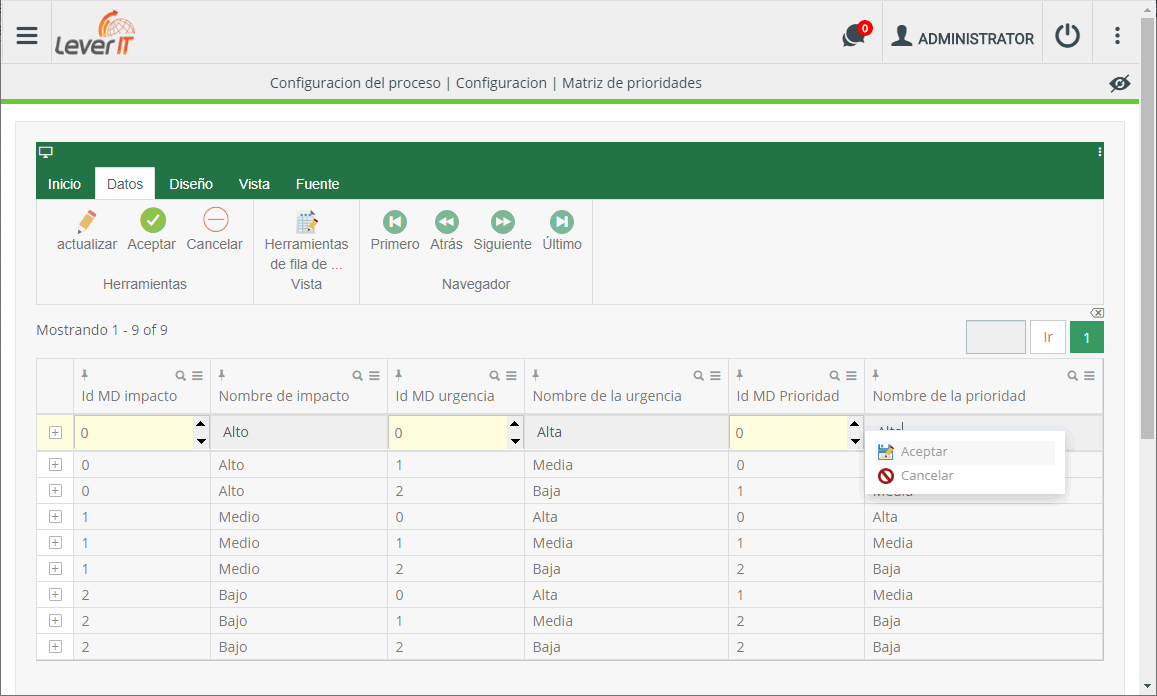Click the power logout icon
Screen dimensions: 1157x696
point(1067,35)
